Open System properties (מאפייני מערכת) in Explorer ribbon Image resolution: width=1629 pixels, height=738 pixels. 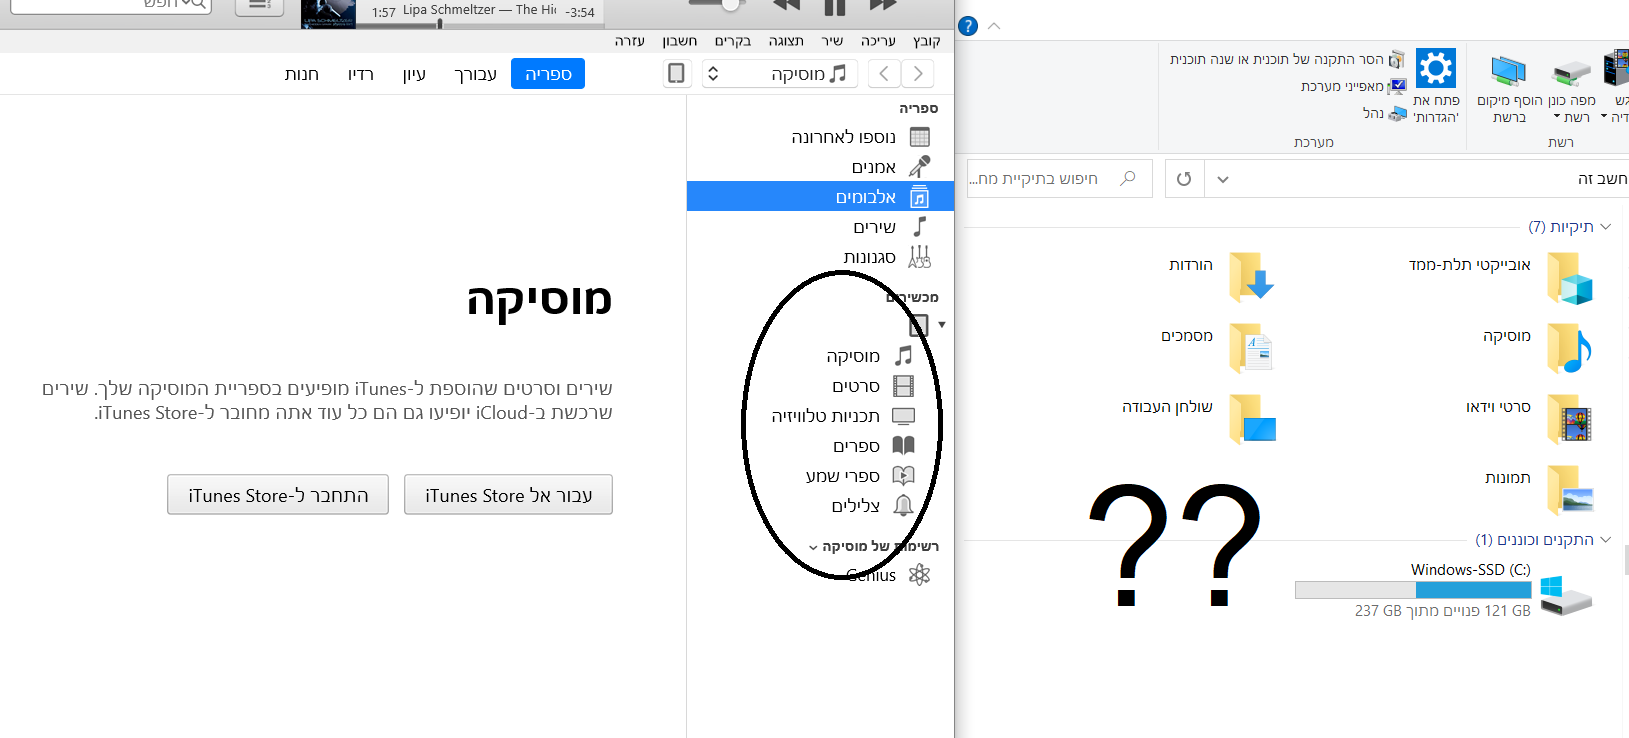[1353, 87]
